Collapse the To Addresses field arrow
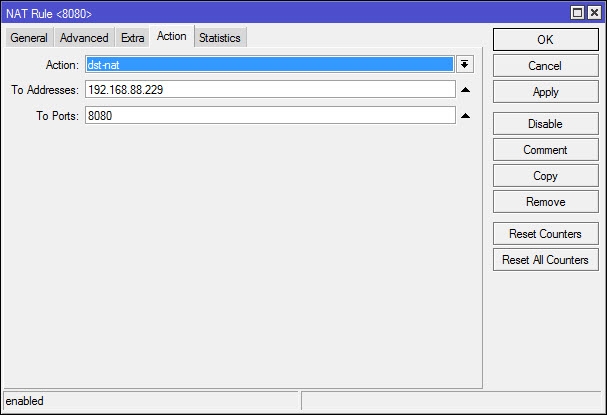Screen dimensions: 607x416 [465, 90]
